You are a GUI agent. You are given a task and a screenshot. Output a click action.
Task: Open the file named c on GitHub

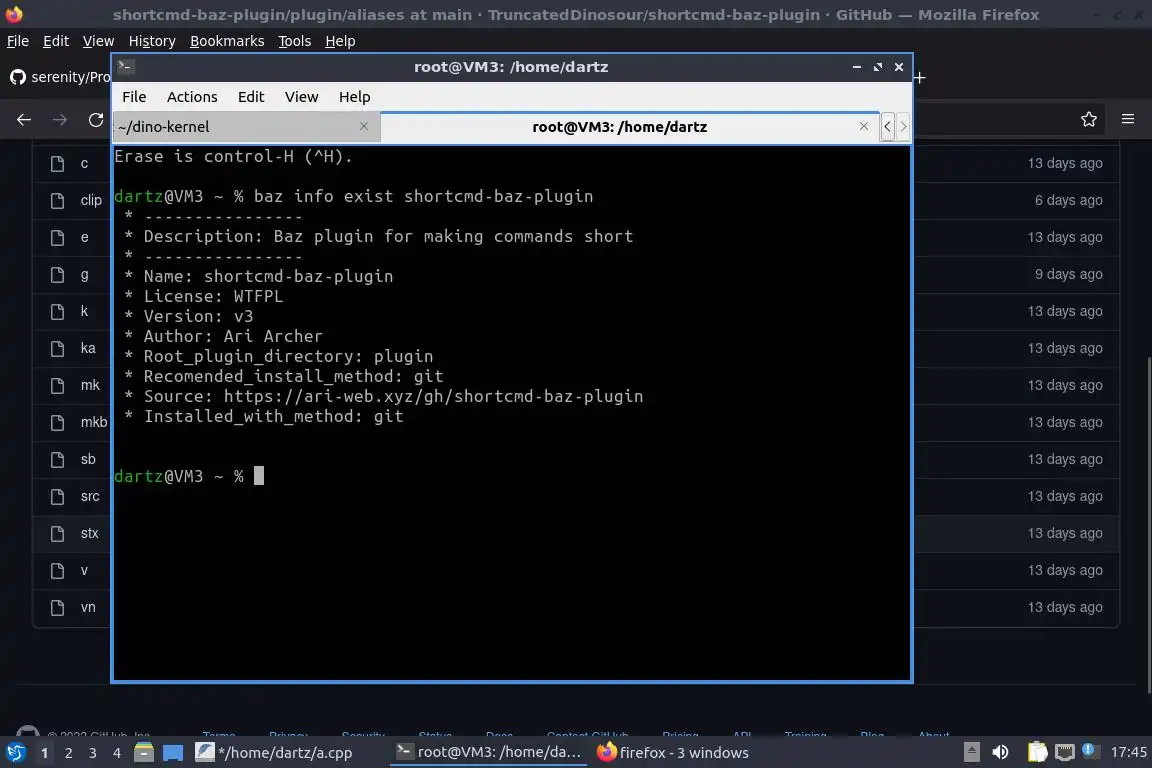pyautogui.click(x=84, y=163)
